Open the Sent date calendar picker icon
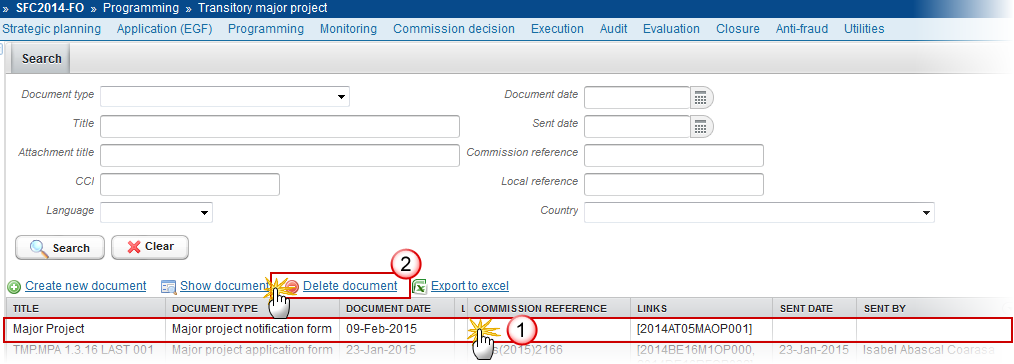 tap(701, 127)
